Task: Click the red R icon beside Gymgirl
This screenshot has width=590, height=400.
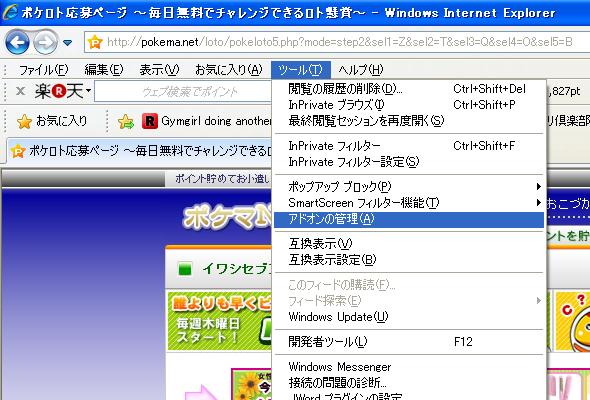Action: click(150, 121)
